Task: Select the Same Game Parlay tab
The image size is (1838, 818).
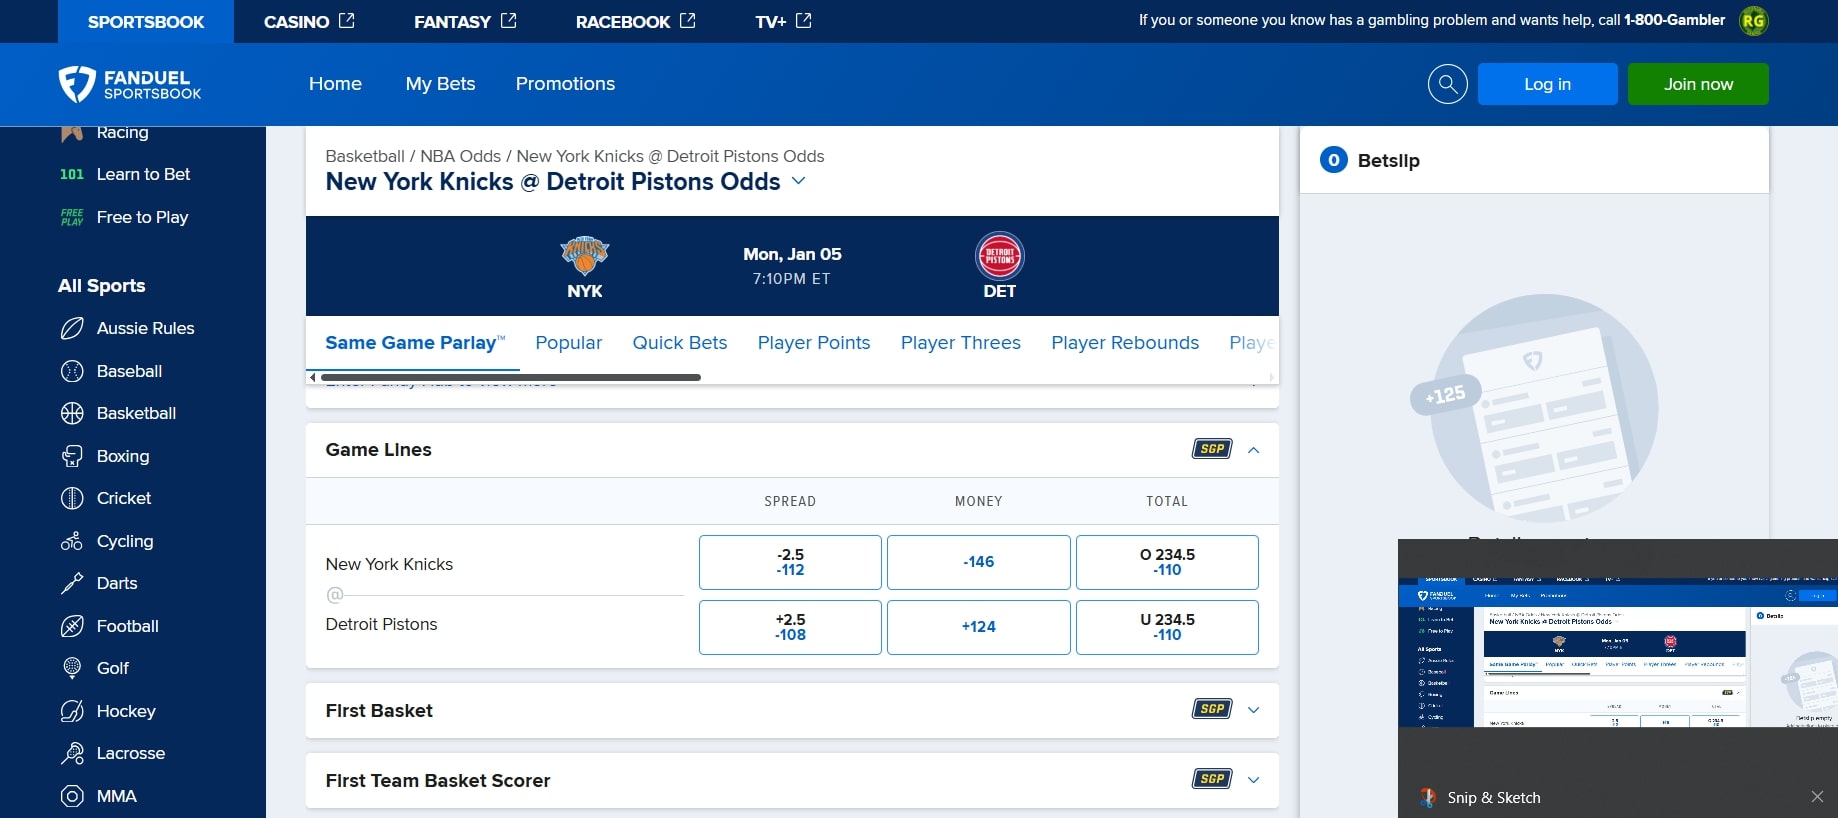Action: pyautogui.click(x=415, y=342)
